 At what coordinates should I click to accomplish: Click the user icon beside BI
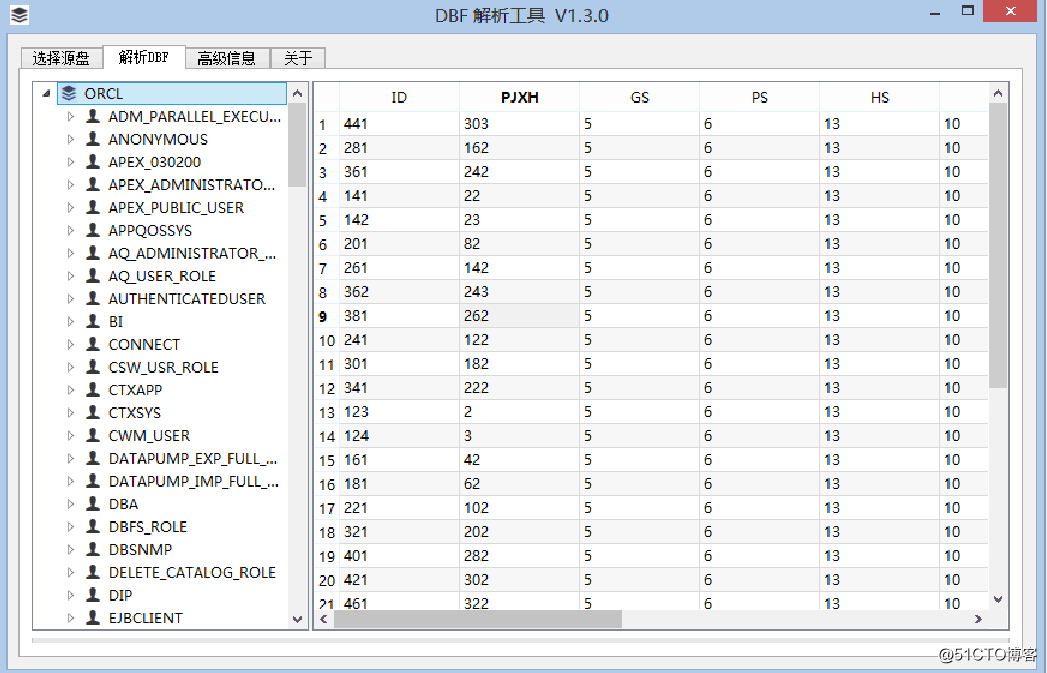(93, 321)
